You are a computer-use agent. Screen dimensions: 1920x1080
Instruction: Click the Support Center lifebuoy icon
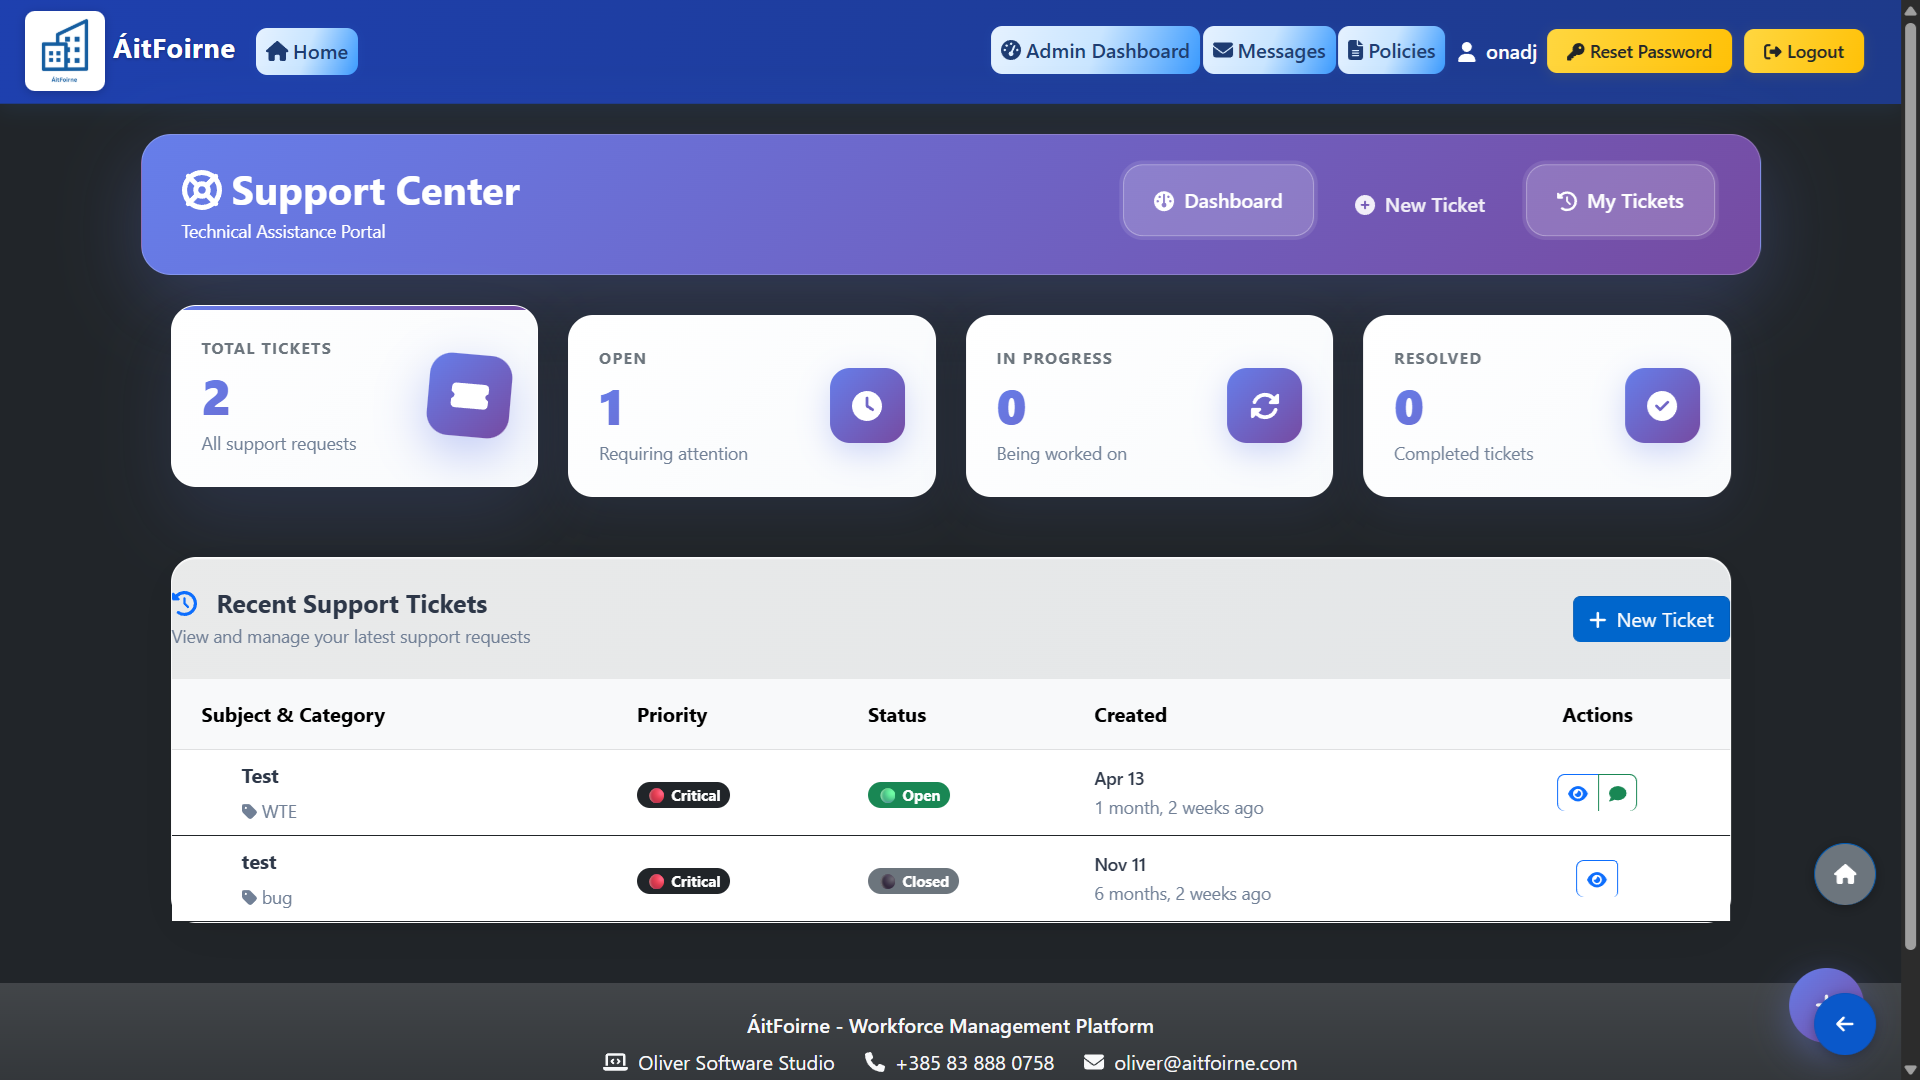(202, 190)
